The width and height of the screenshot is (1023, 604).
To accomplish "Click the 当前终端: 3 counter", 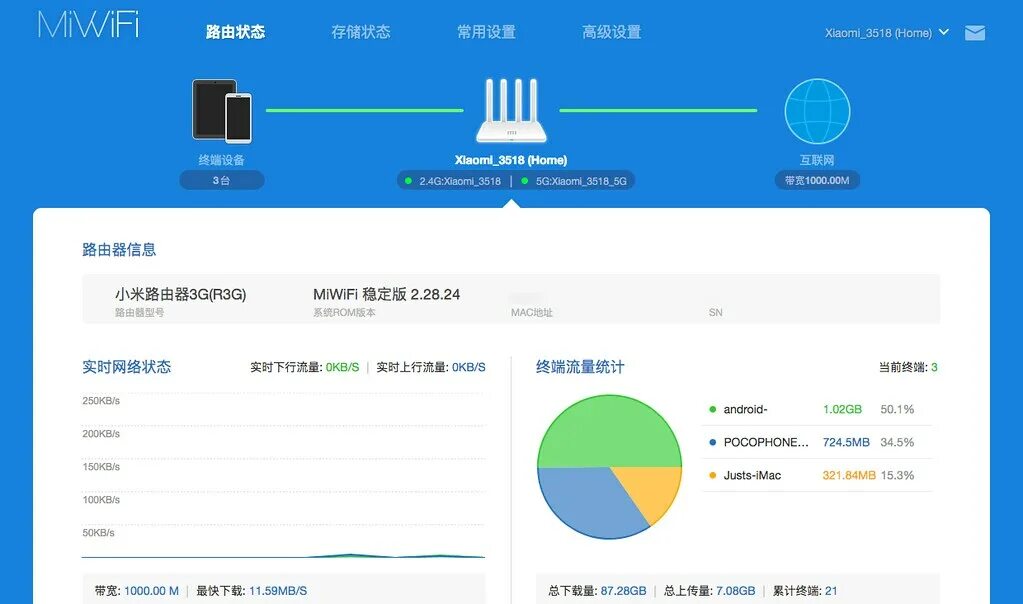I will 908,367.
